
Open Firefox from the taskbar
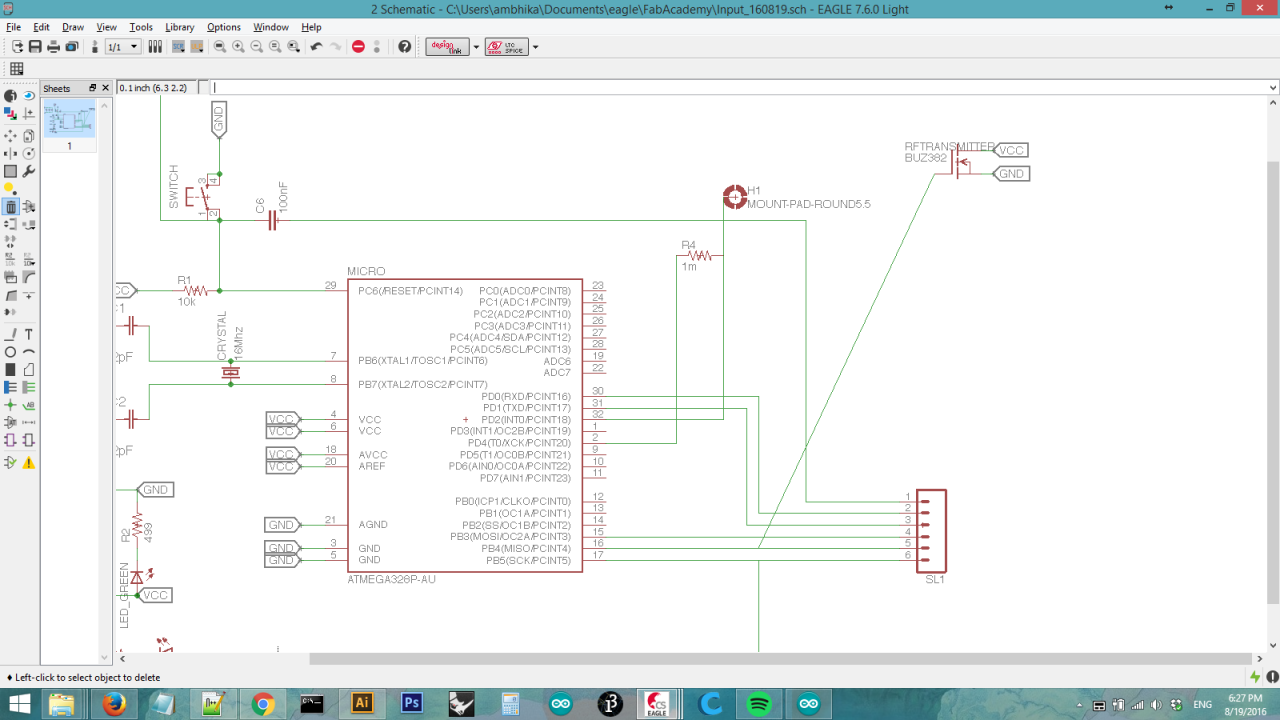[x=113, y=704]
